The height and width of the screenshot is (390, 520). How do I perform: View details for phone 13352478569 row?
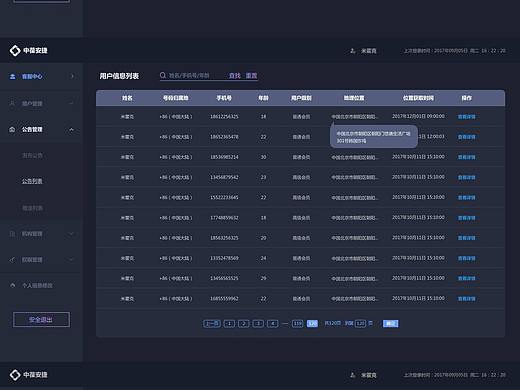pos(466,258)
